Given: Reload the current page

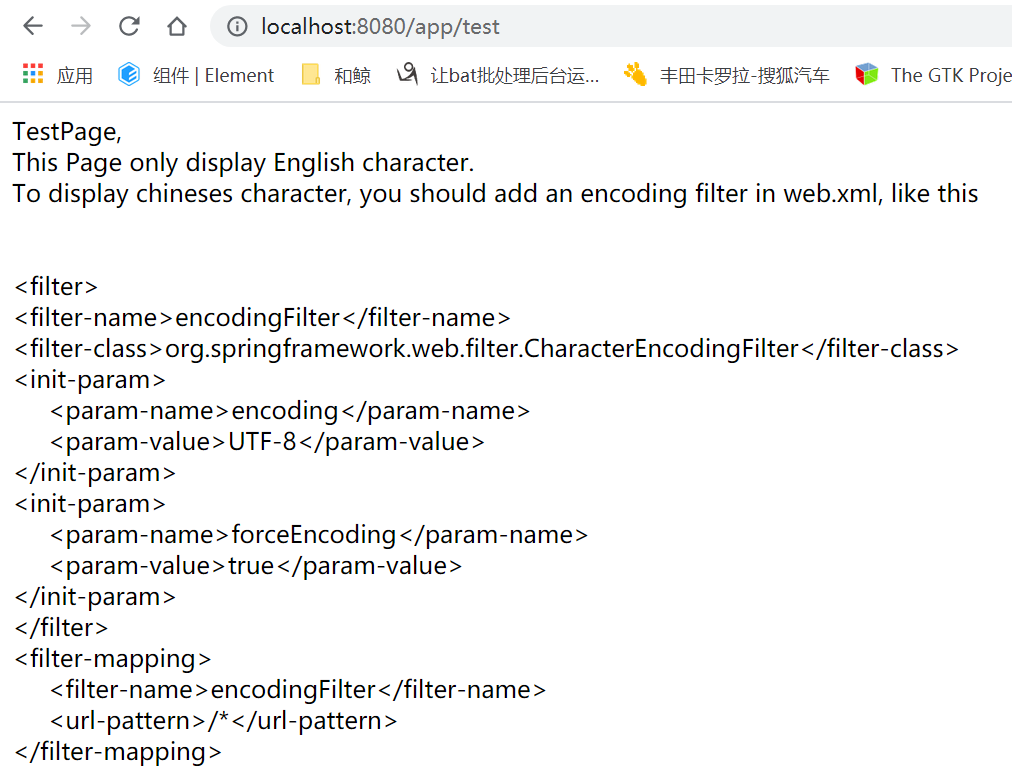Looking at the screenshot, I should (129, 27).
